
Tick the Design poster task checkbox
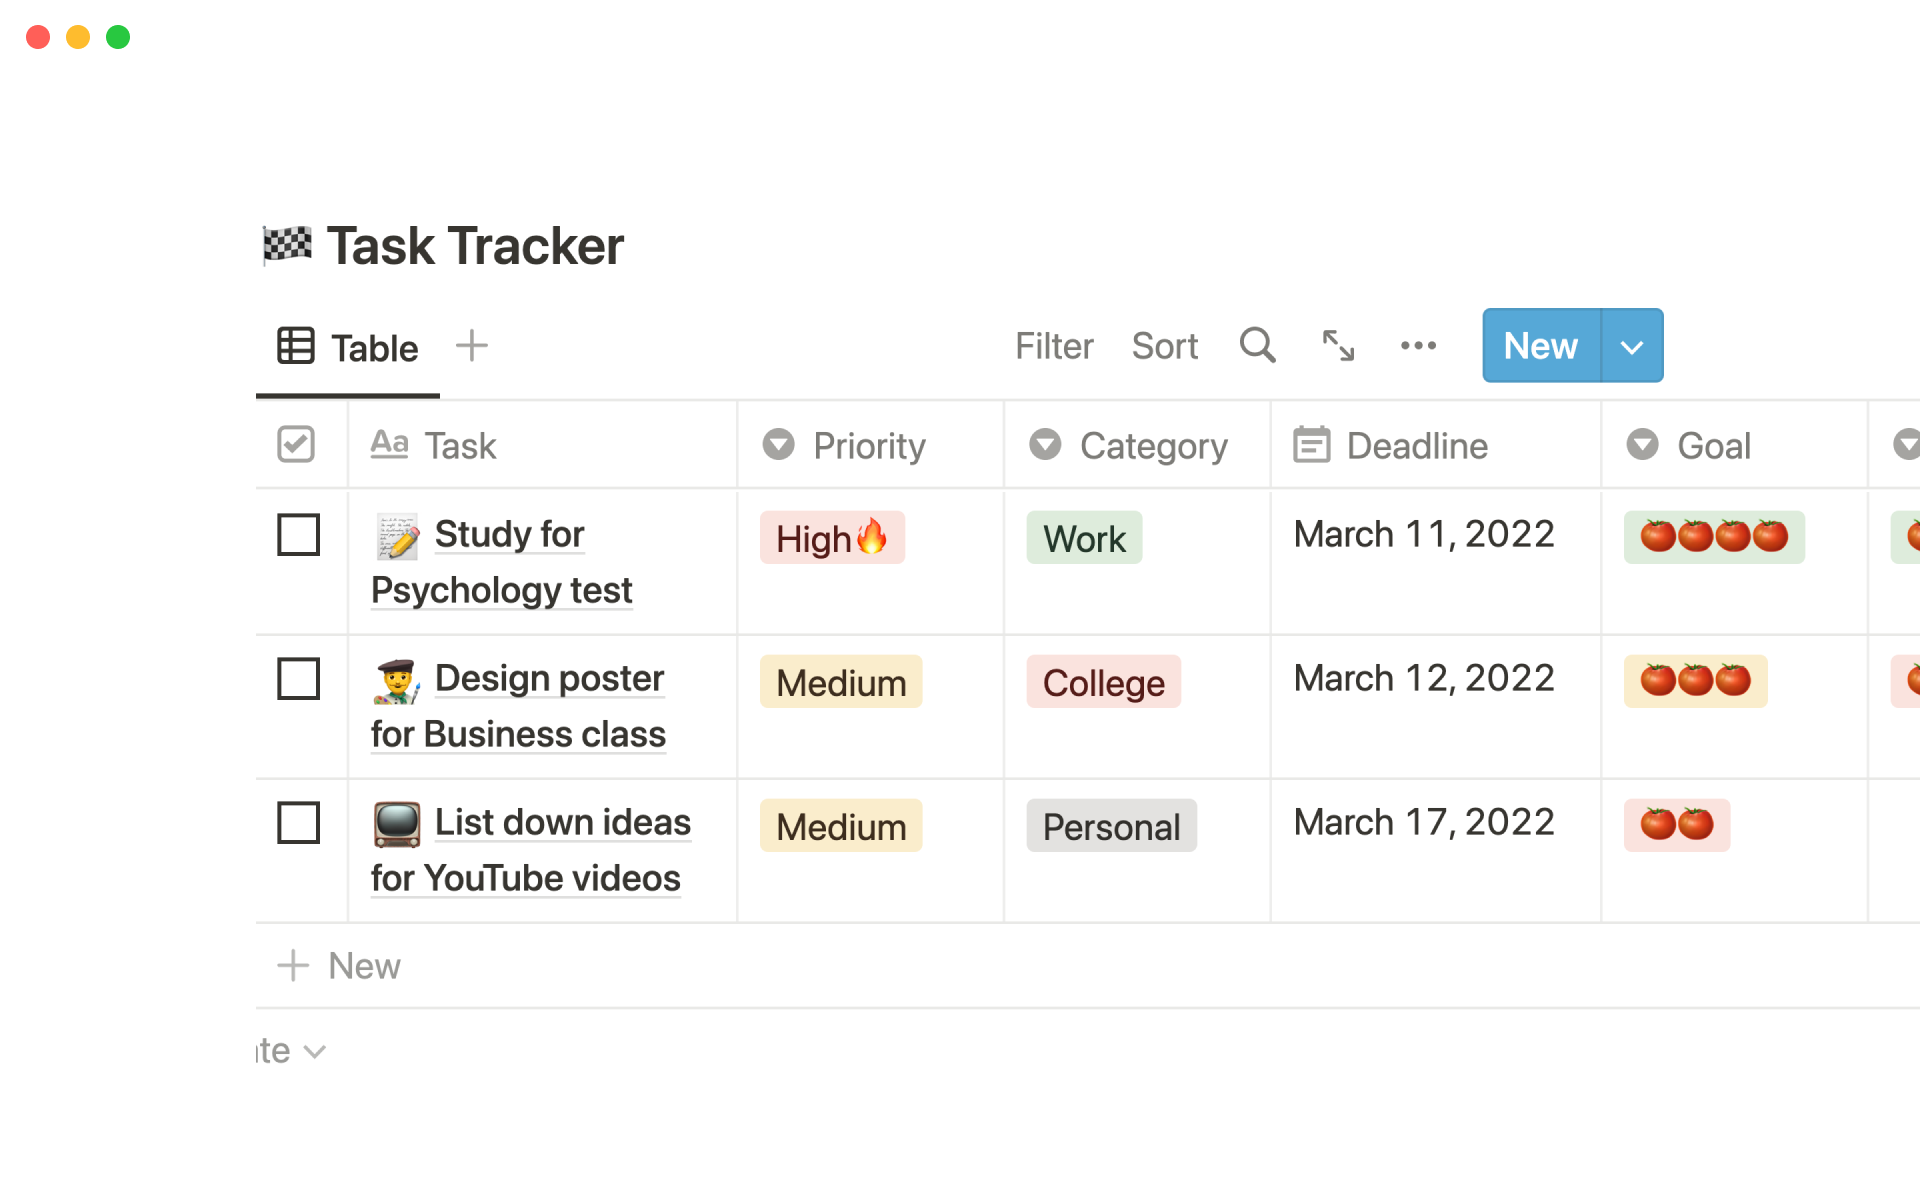[x=298, y=679]
